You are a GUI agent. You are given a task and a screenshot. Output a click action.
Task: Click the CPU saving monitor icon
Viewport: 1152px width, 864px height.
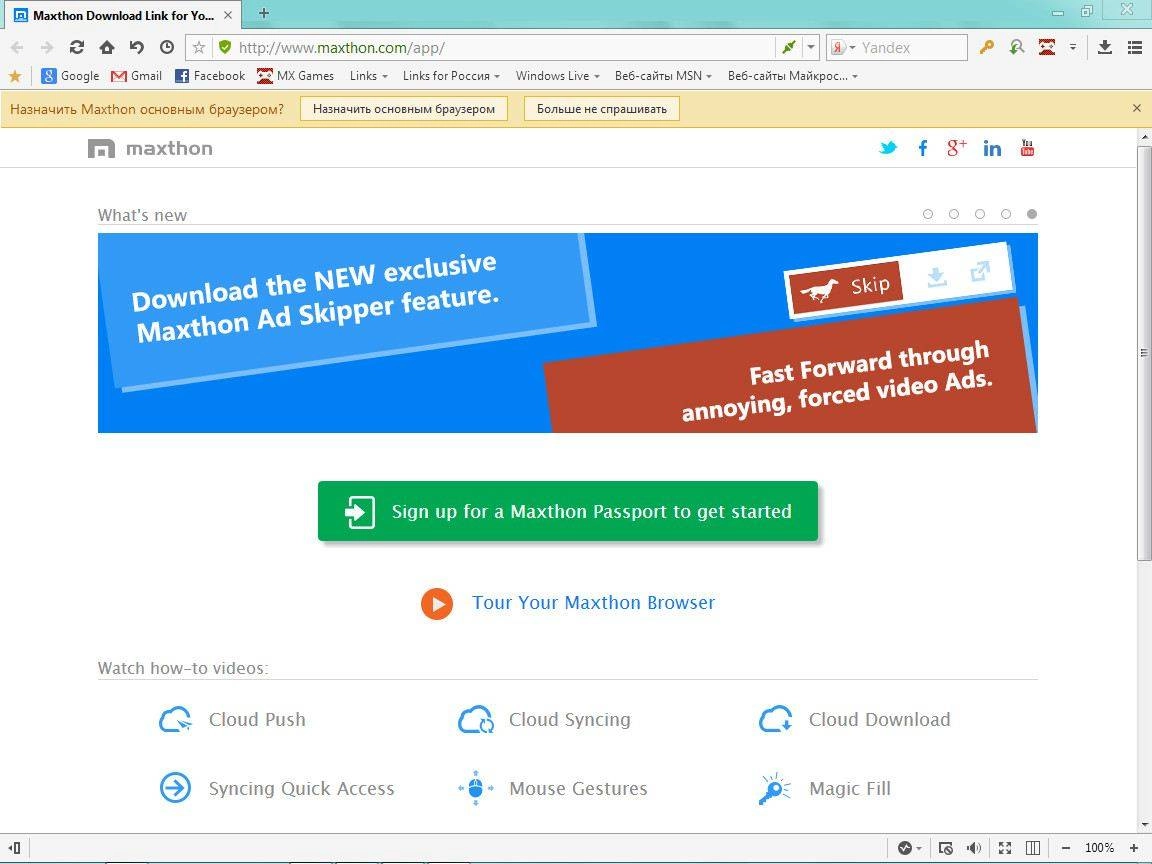point(904,848)
